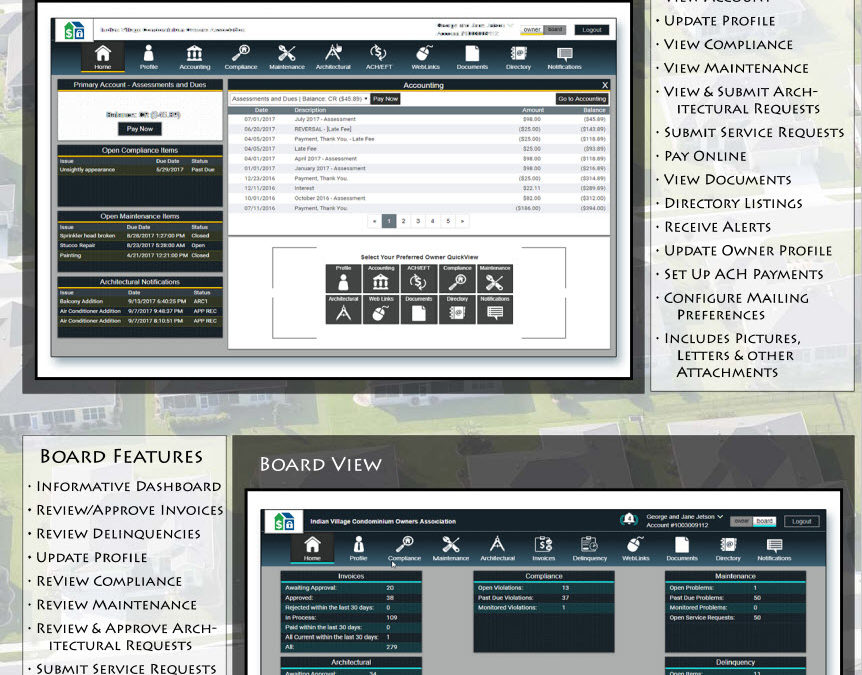Viewport: 862px width, 675px height.
Task: Open the Invoices icon in Board View
Action: pos(543,548)
